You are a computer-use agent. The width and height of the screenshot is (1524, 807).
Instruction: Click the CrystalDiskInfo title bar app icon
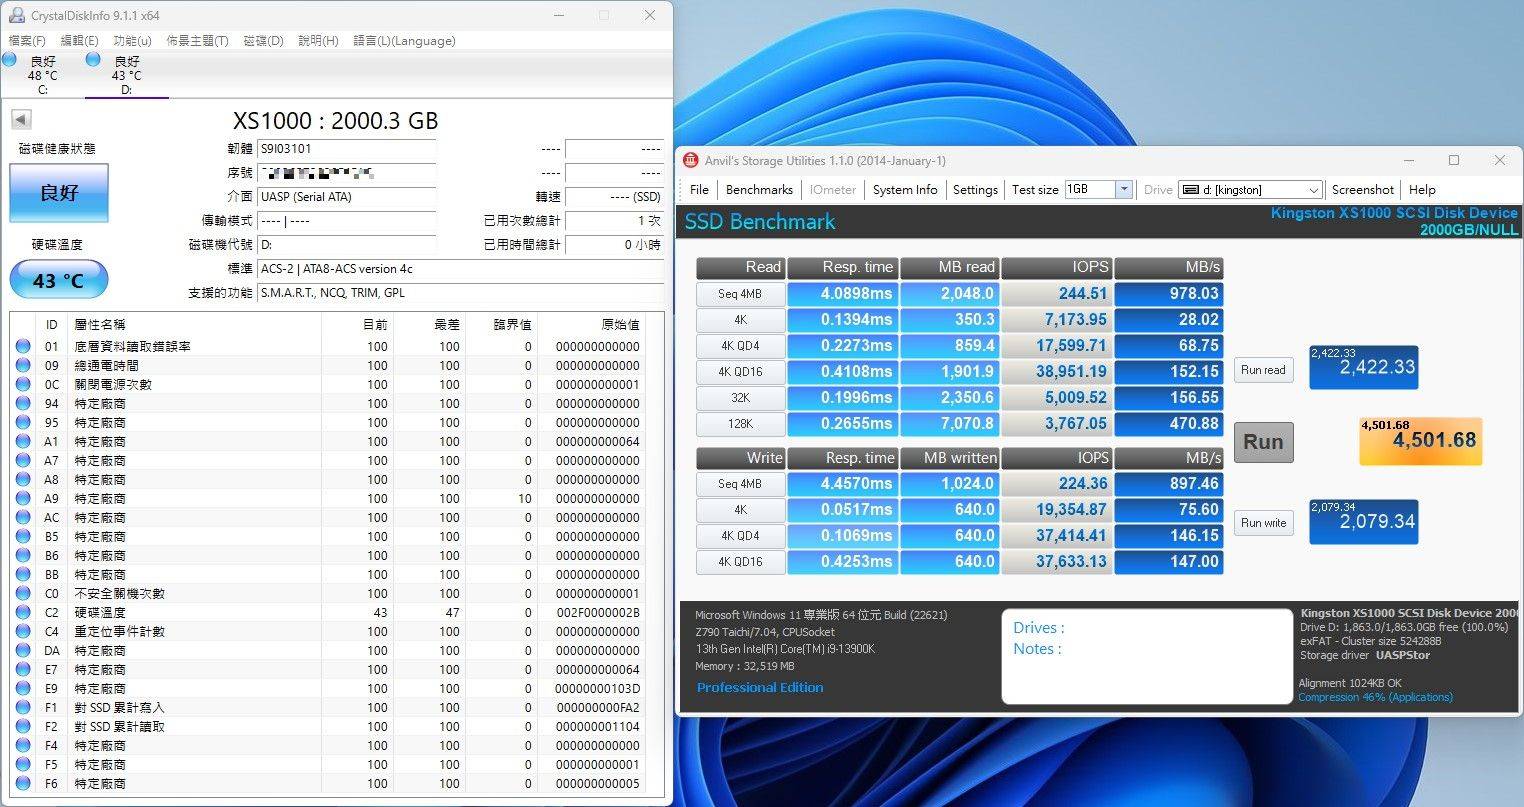pyautogui.click(x=16, y=16)
